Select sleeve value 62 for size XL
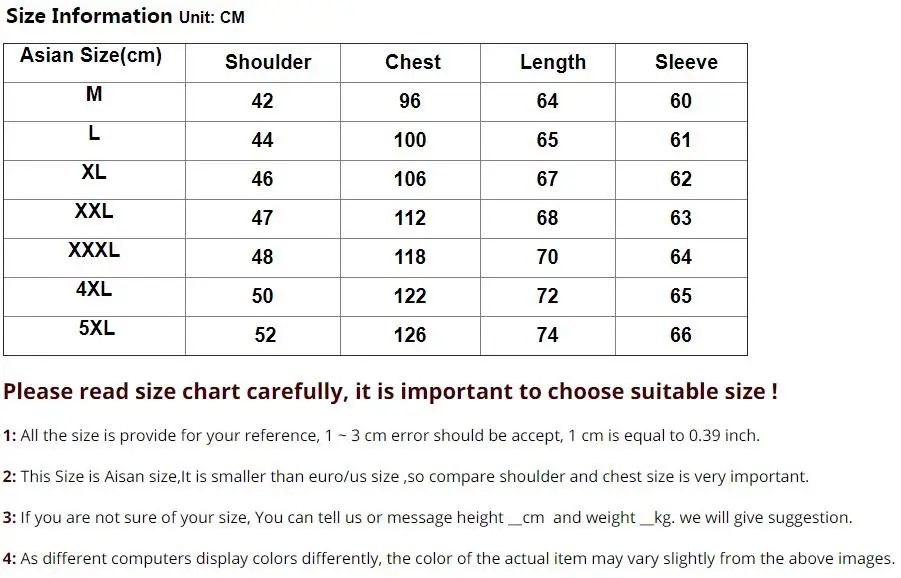 coord(681,179)
